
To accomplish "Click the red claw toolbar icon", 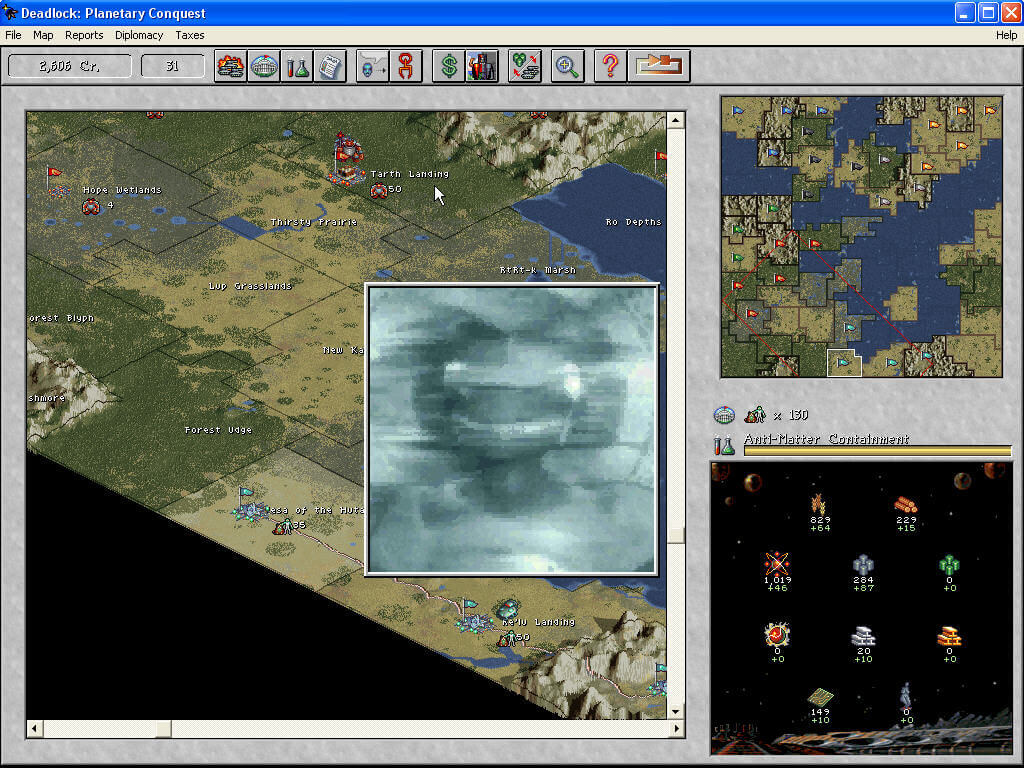I will [x=406, y=66].
